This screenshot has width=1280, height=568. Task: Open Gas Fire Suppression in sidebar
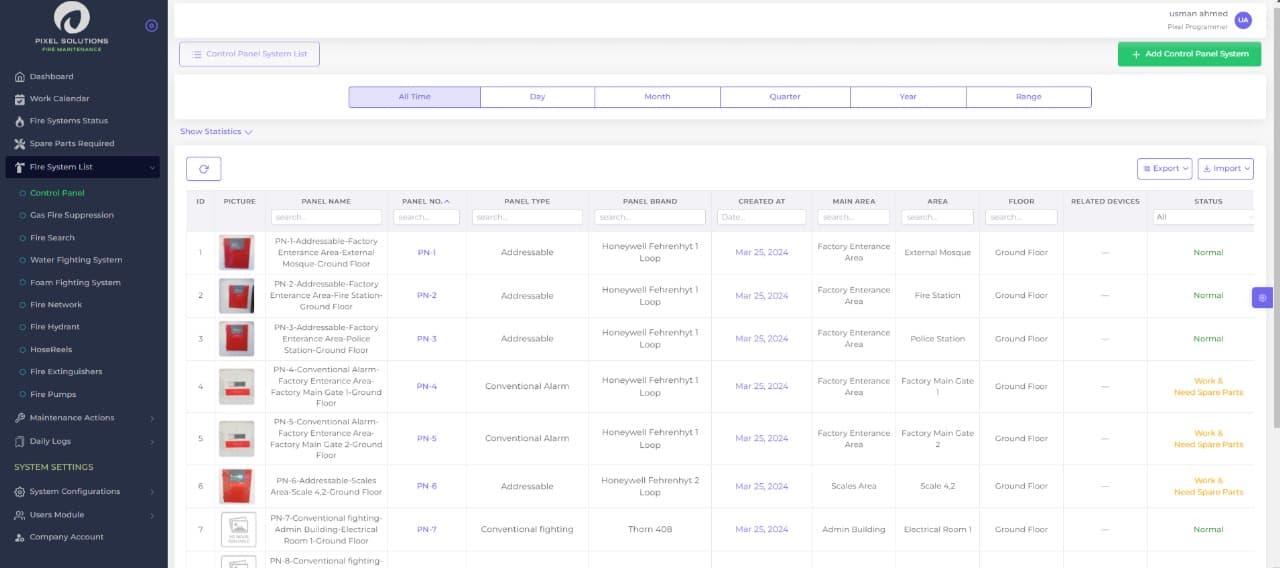click(x=71, y=215)
